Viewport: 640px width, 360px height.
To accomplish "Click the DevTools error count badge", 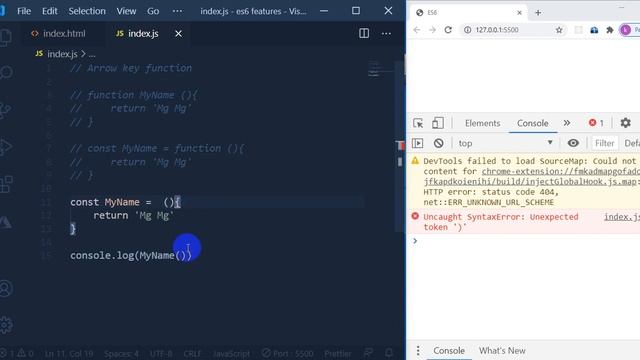I will coord(596,123).
